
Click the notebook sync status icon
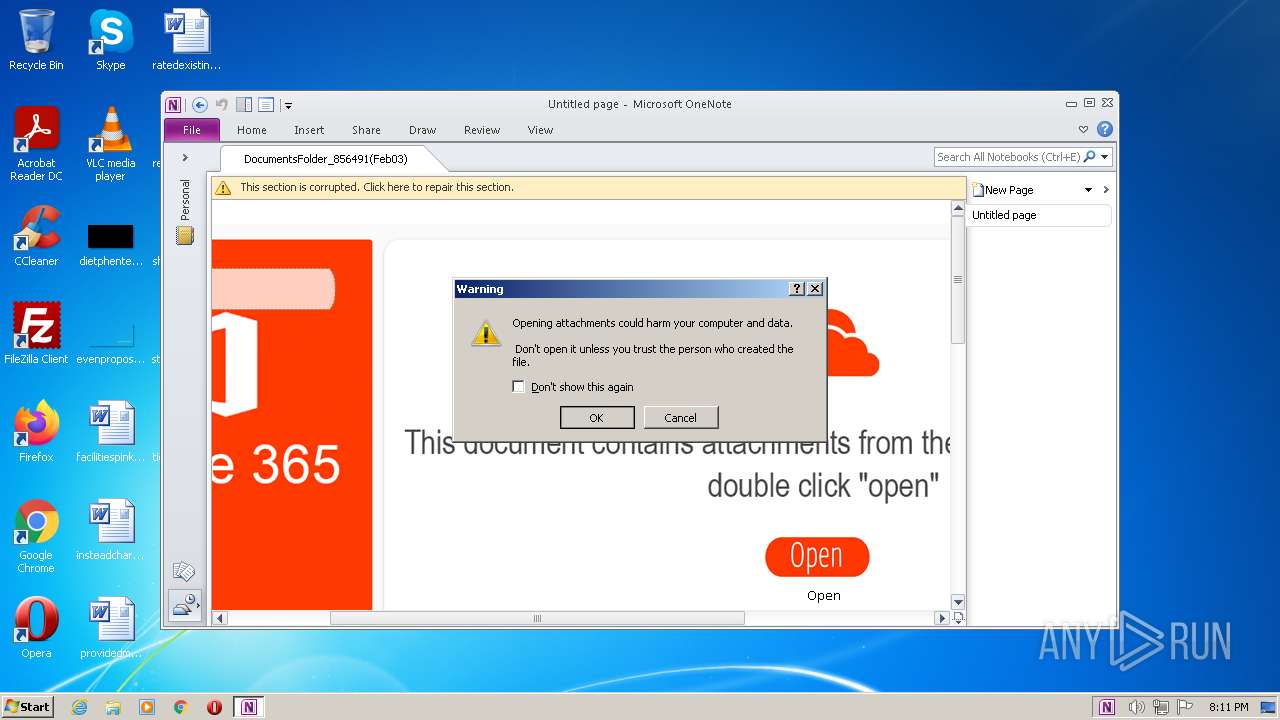pos(185,605)
